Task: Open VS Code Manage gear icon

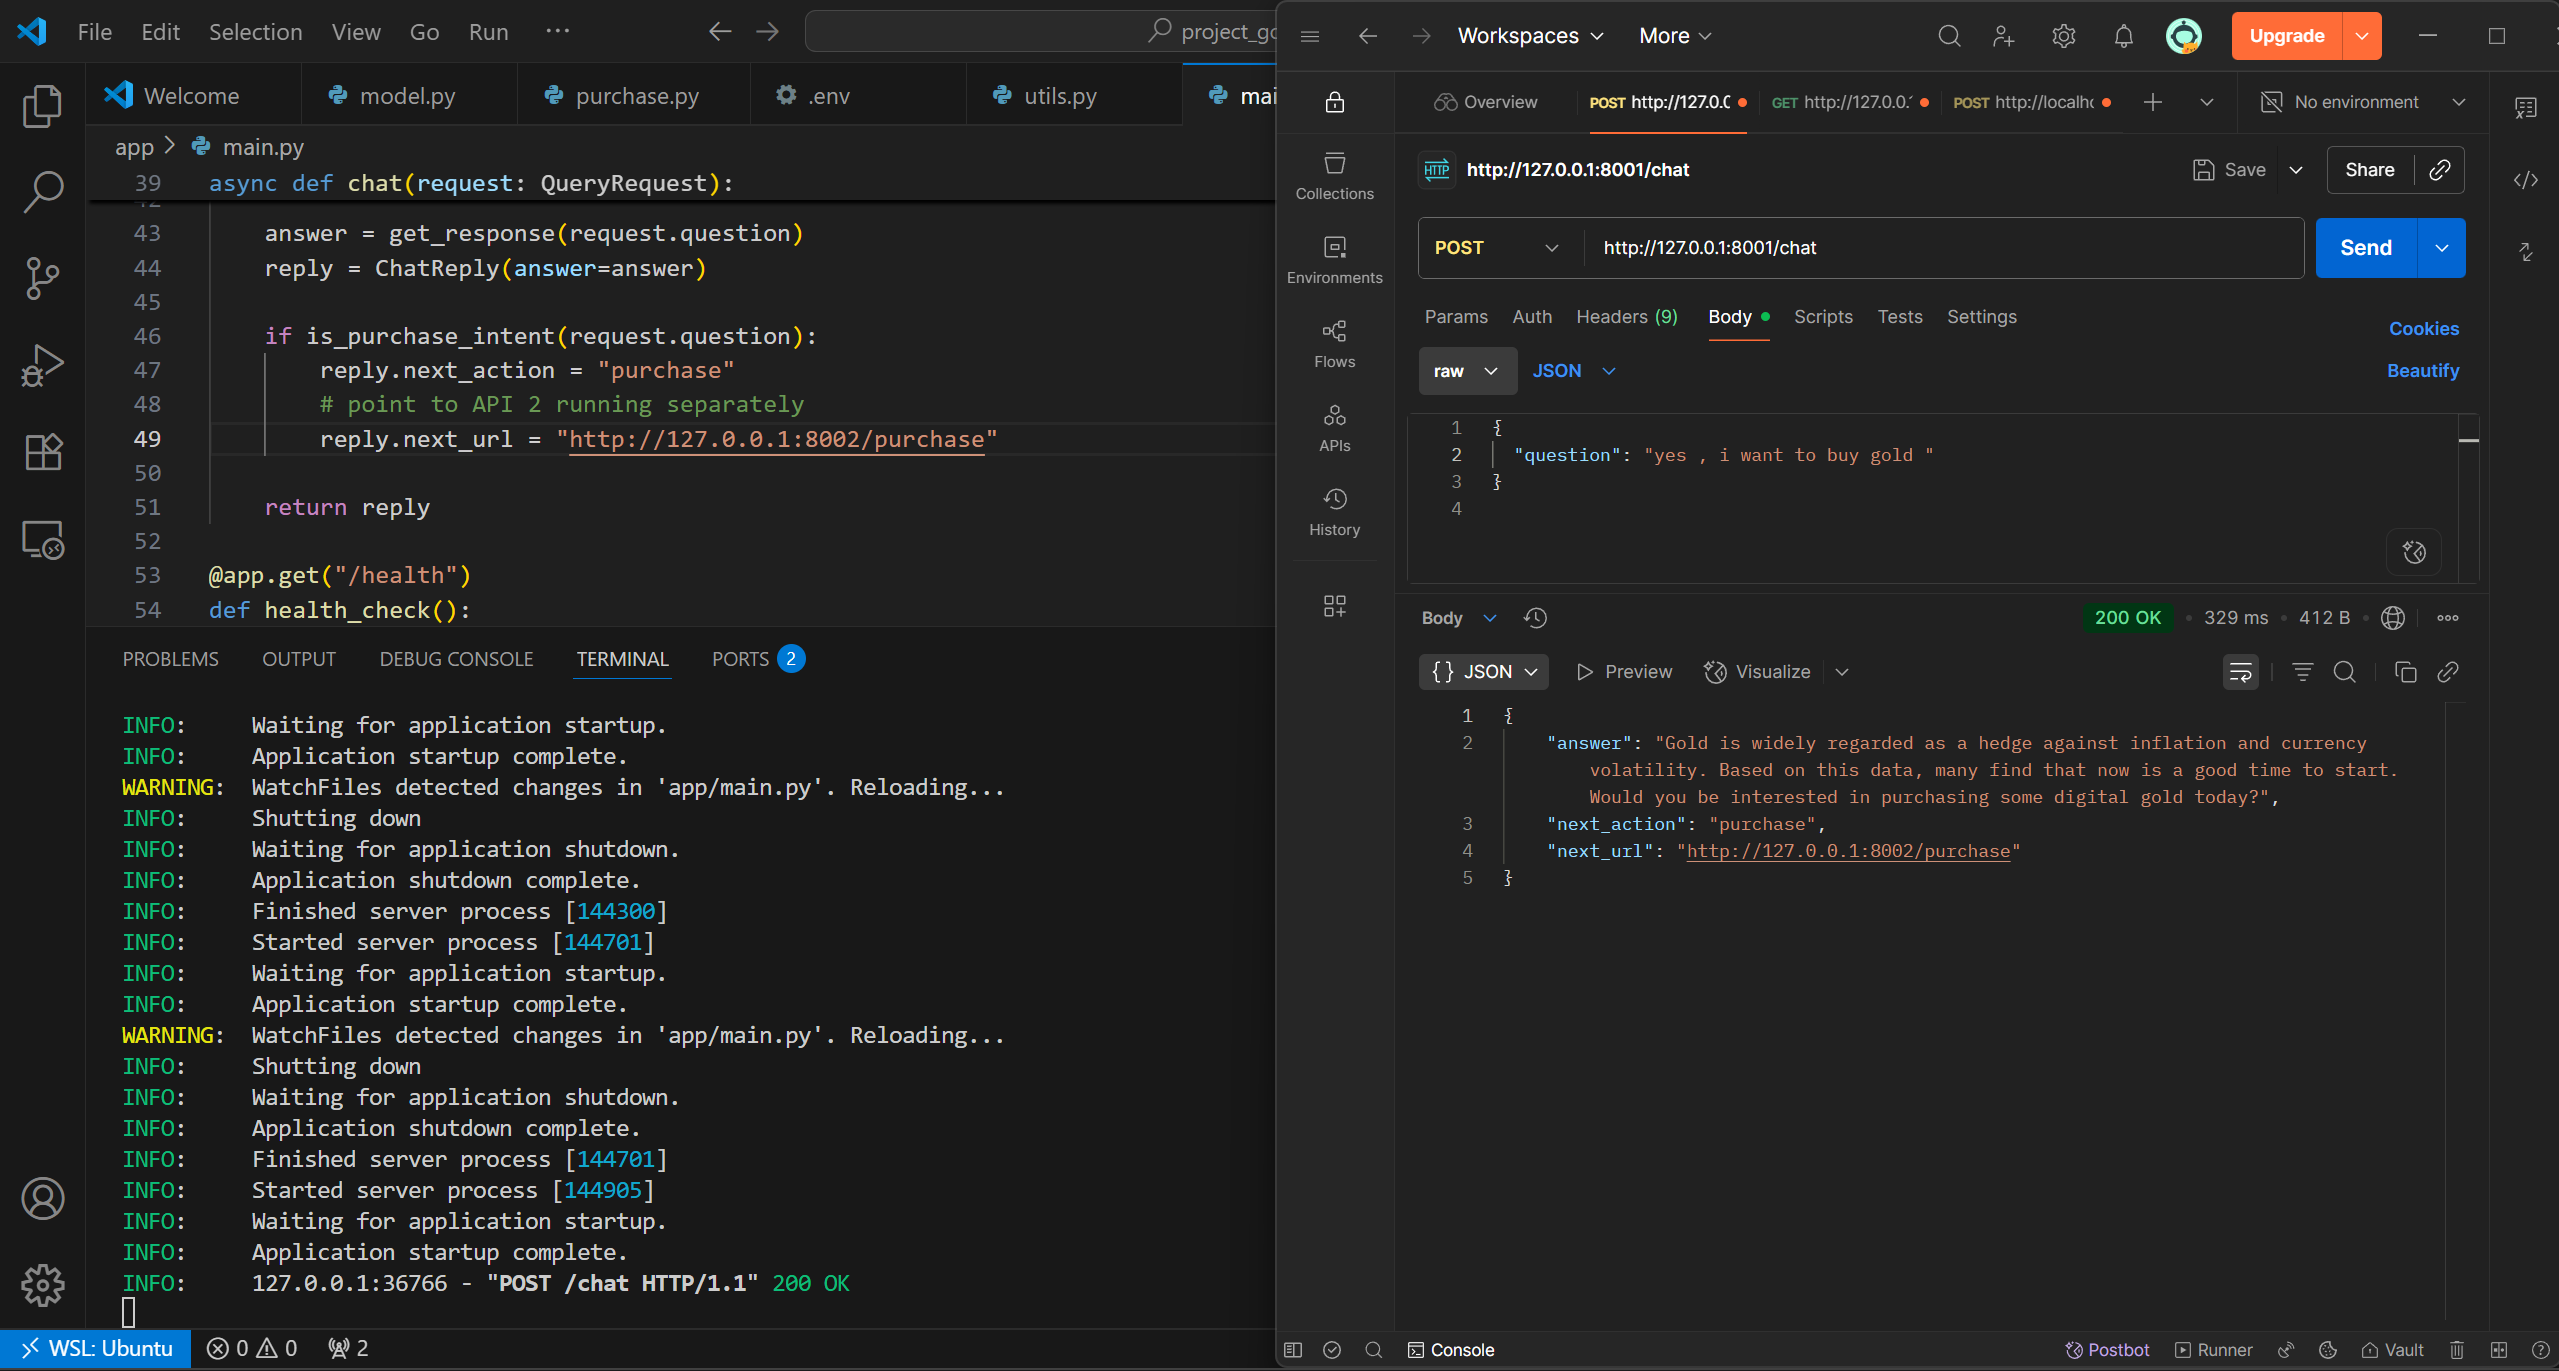Action: 42,1285
